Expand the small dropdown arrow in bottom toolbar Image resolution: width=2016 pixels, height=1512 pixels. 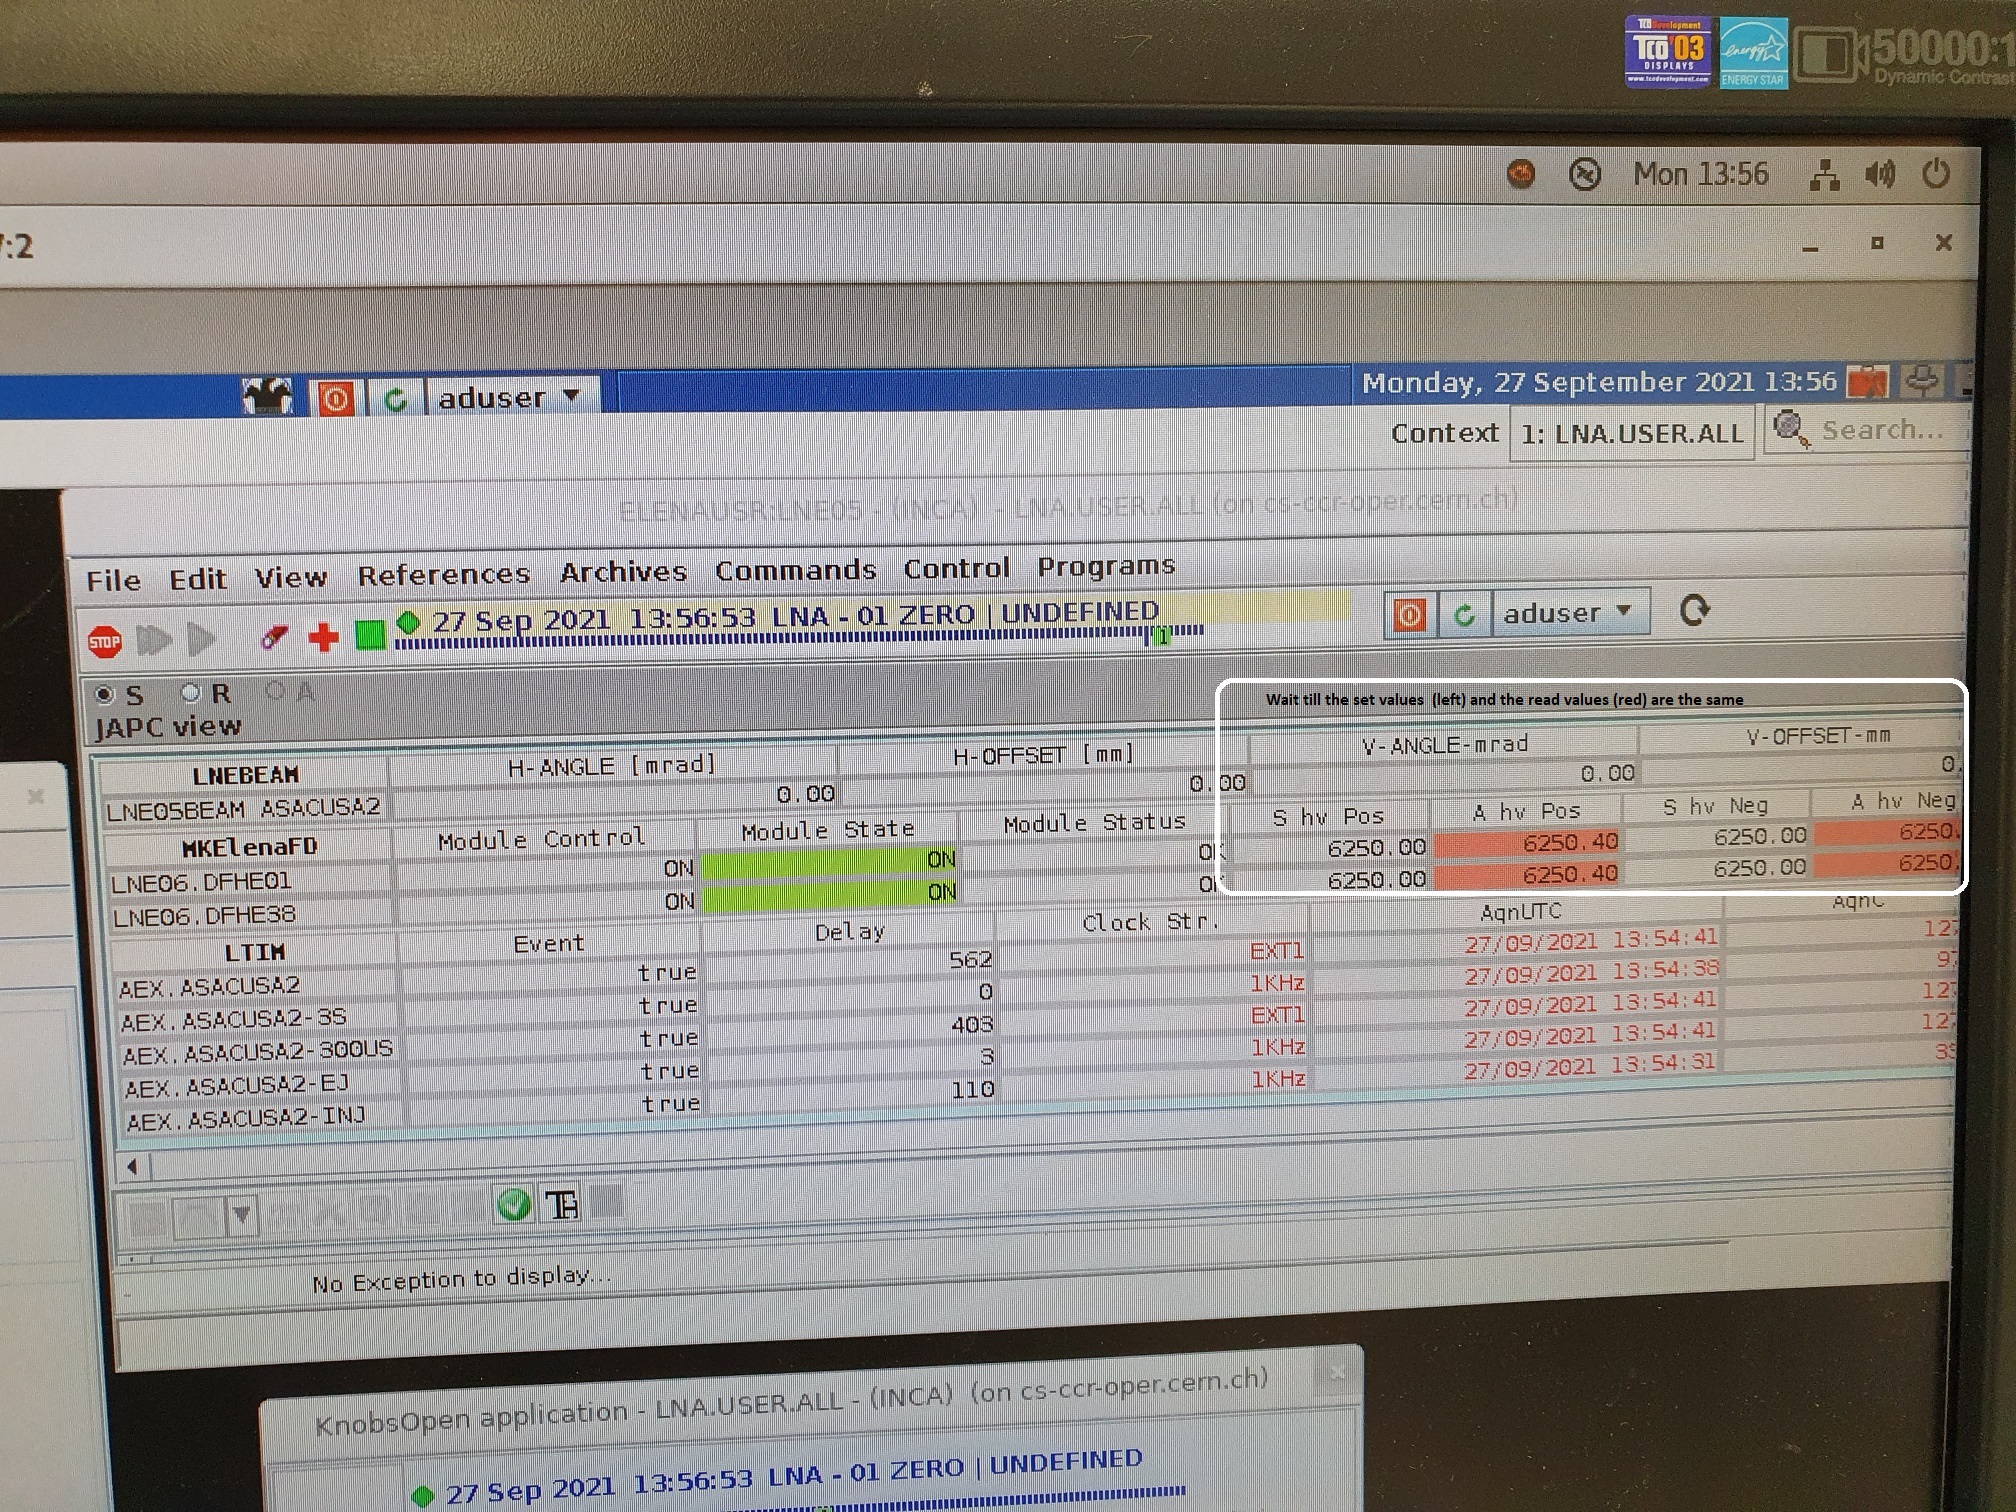241,1216
